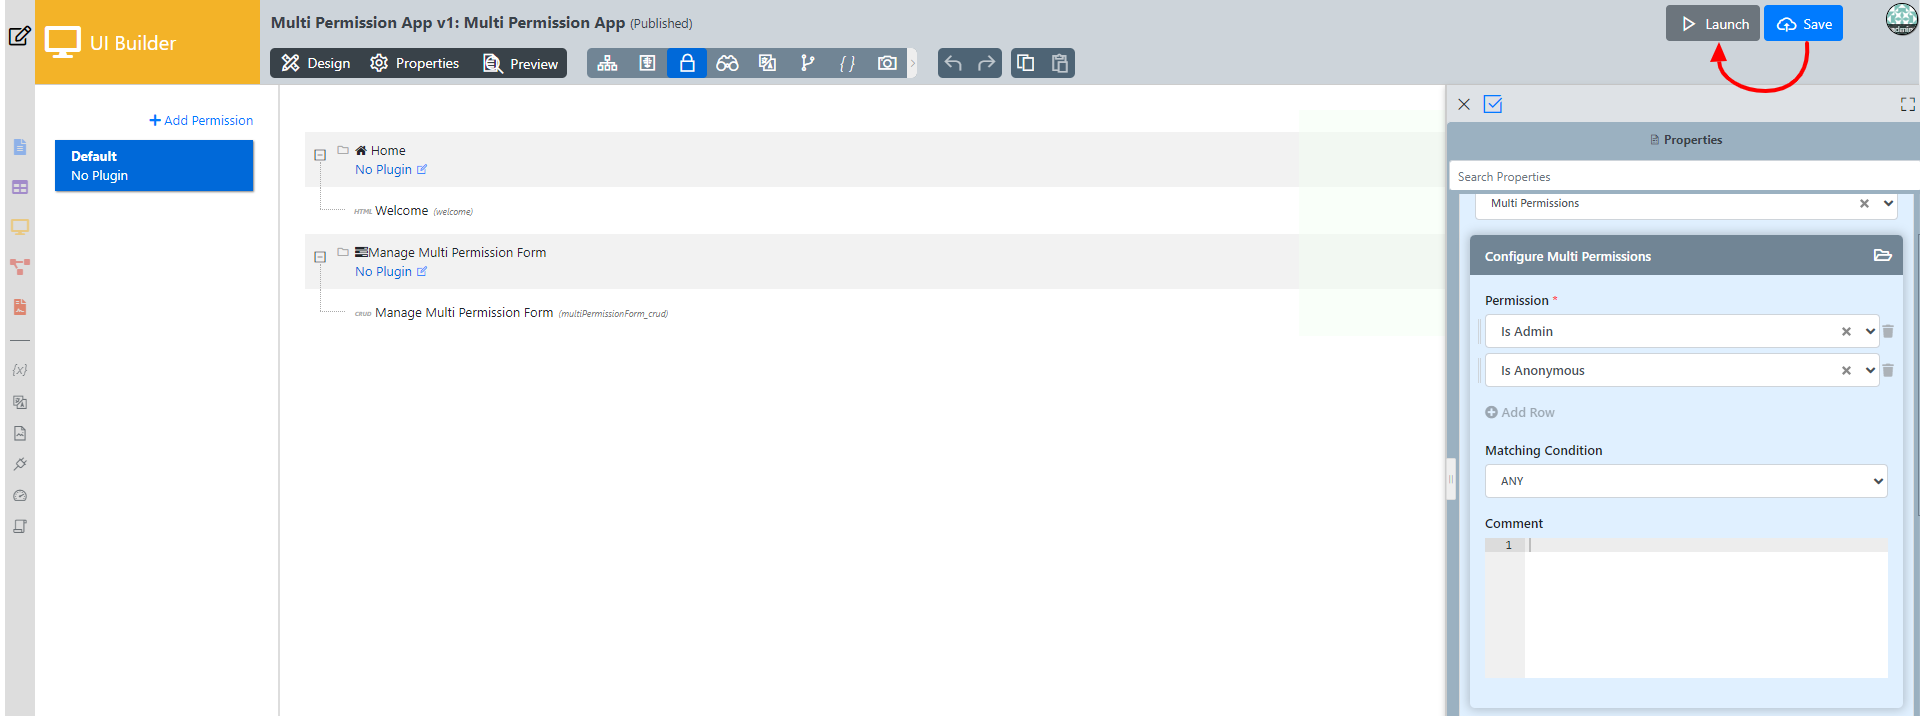Open the yellow UI Builder monitor icon in sidebar

(20, 227)
